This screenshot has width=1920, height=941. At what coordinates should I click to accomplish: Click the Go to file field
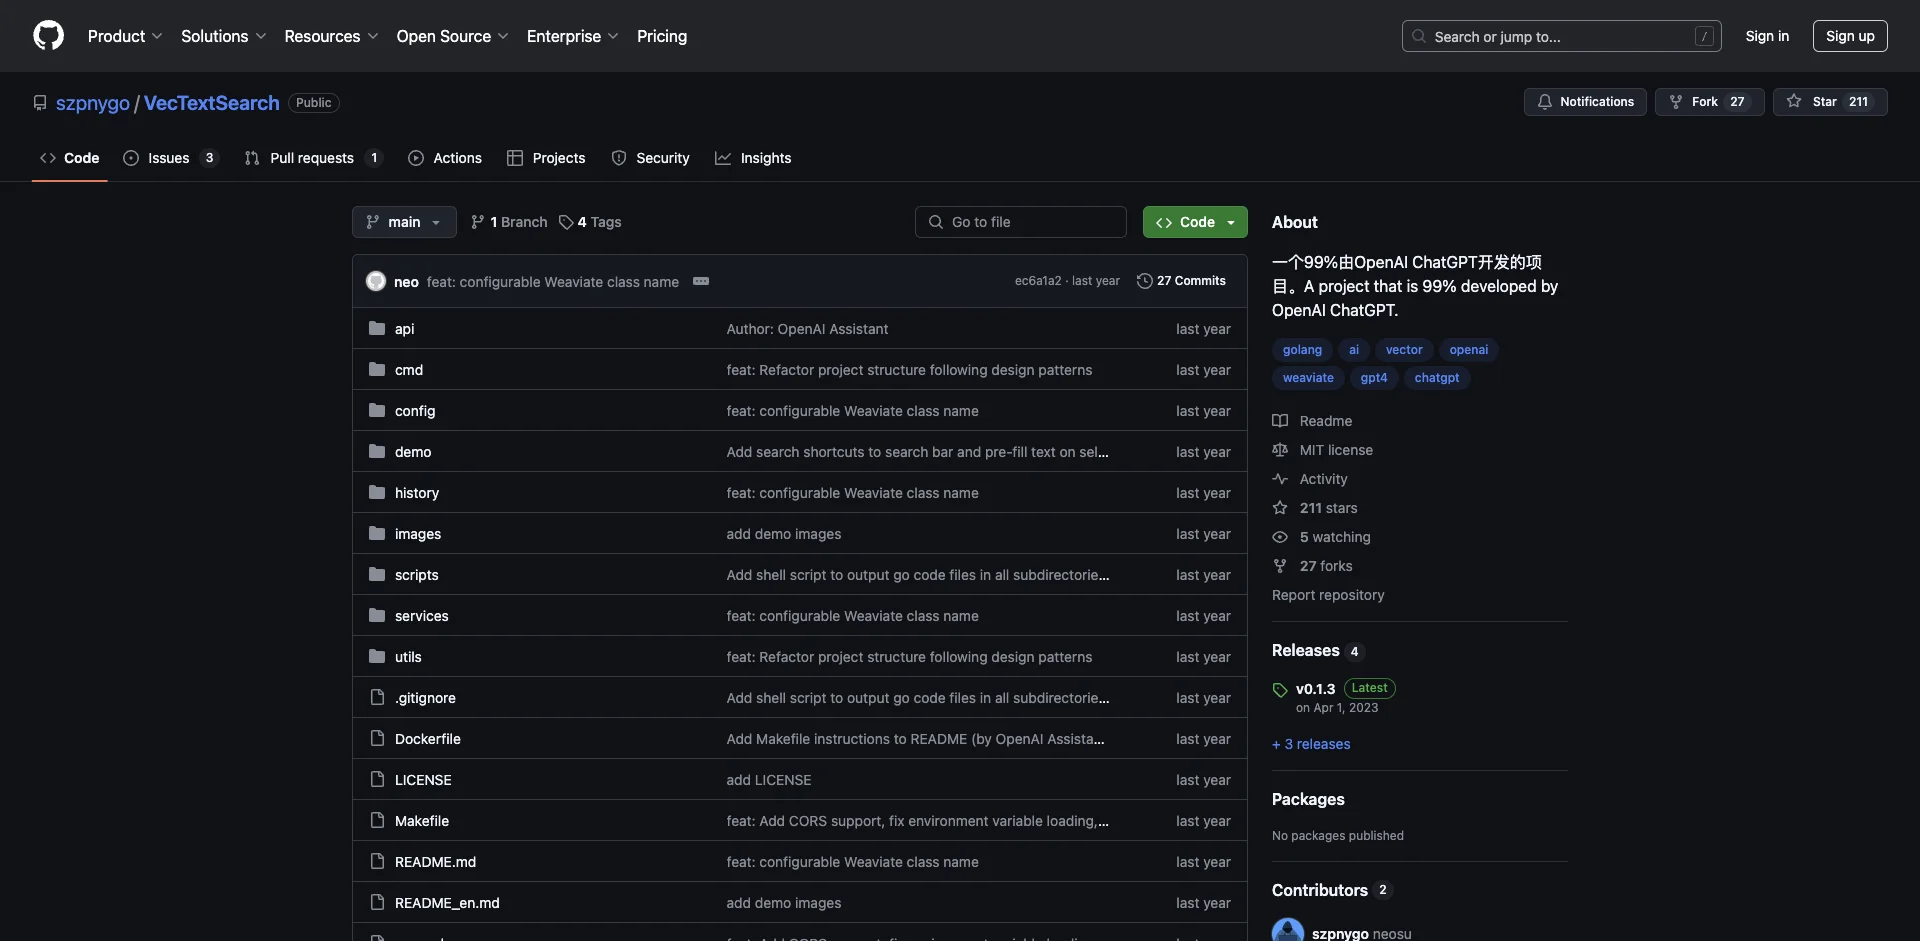coord(1021,222)
